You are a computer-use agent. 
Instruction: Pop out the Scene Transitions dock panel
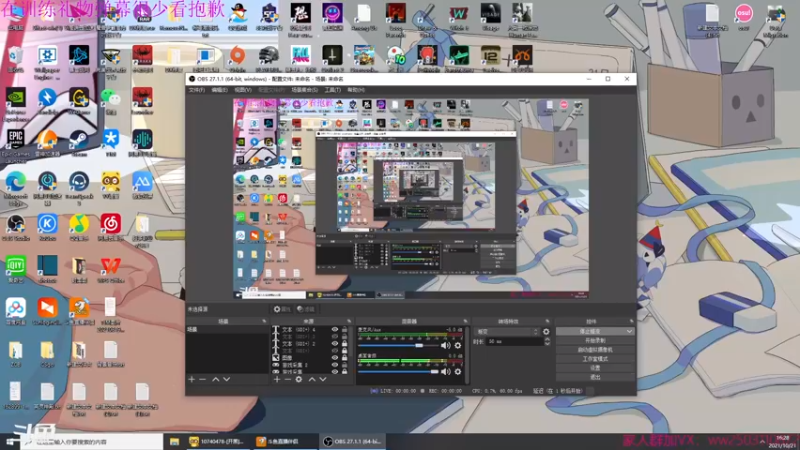pos(547,321)
